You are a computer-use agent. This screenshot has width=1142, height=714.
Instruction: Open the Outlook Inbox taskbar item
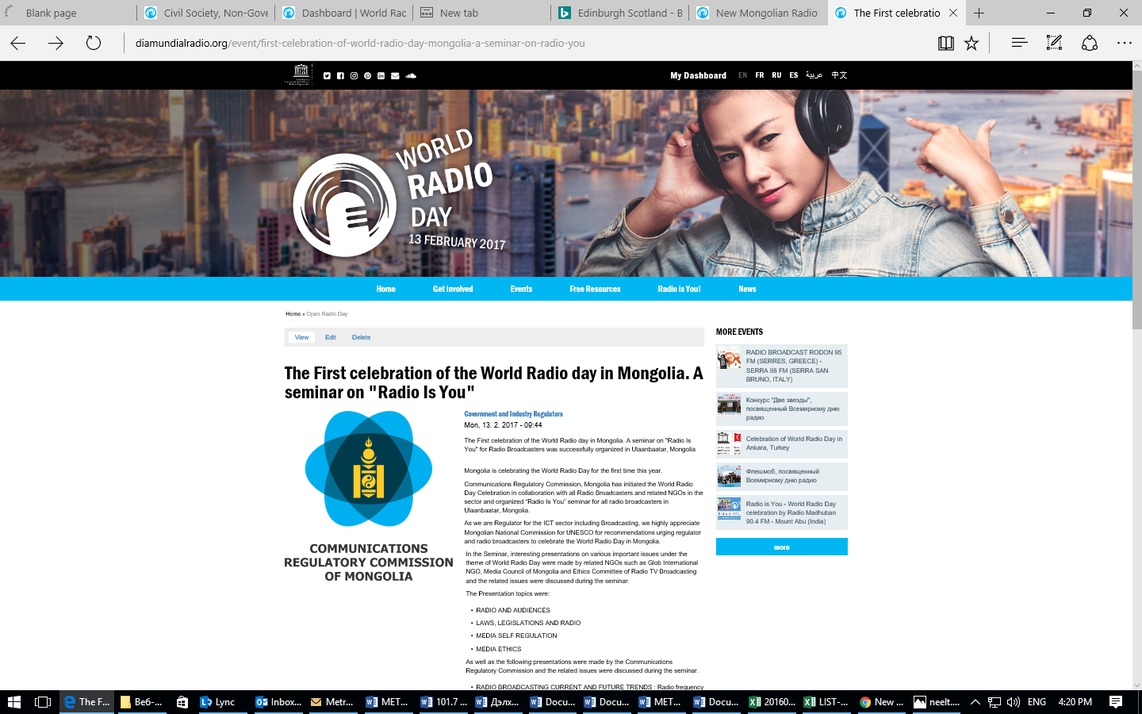click(x=279, y=702)
